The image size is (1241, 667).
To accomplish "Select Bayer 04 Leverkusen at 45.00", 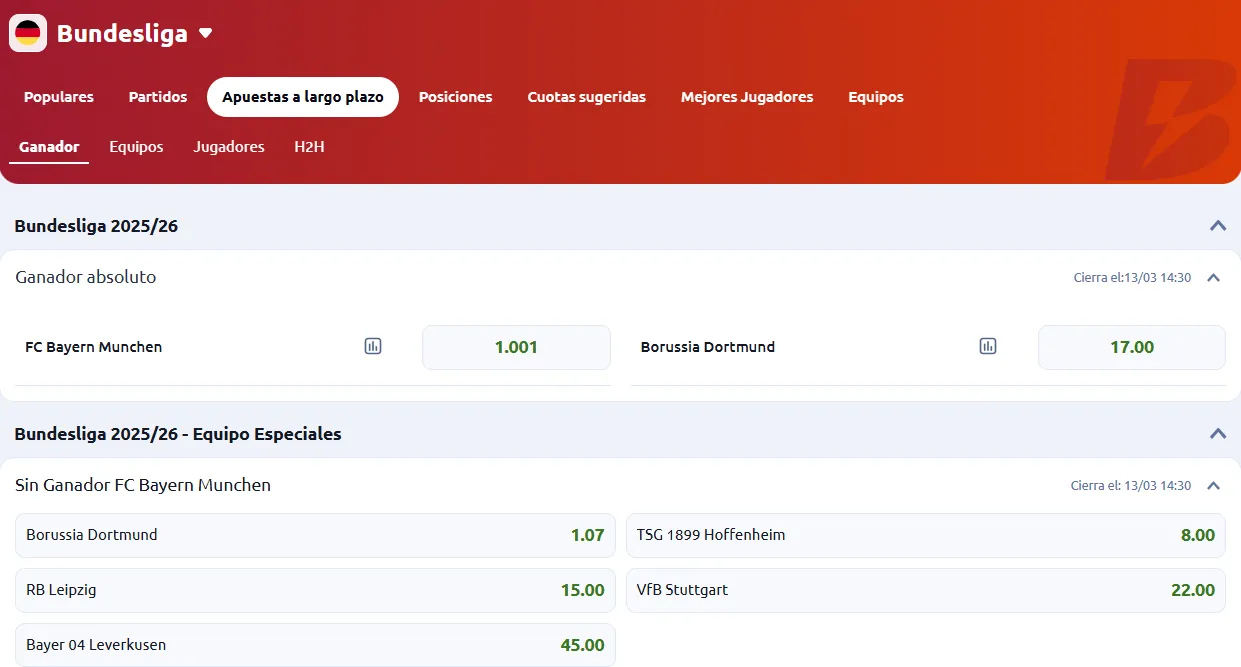I will click(x=315, y=645).
